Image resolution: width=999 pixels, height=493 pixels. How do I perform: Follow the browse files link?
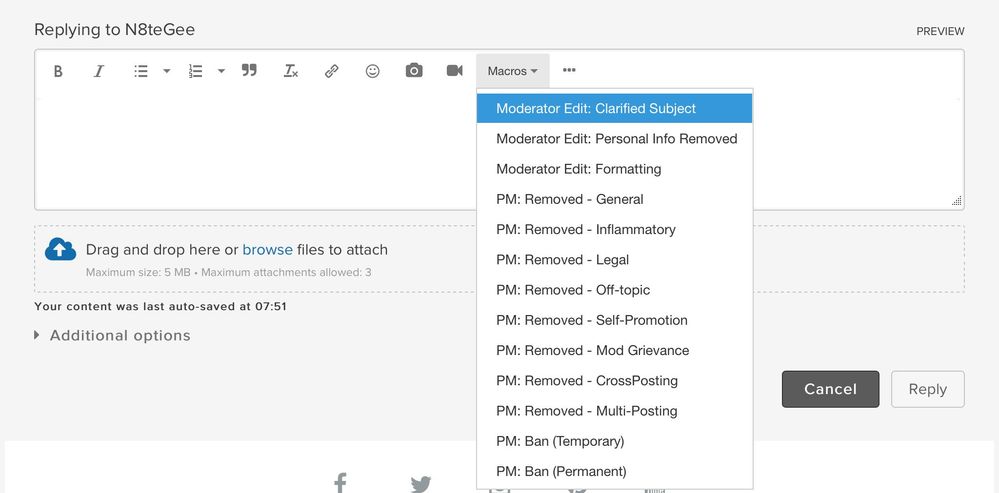pyautogui.click(x=268, y=250)
